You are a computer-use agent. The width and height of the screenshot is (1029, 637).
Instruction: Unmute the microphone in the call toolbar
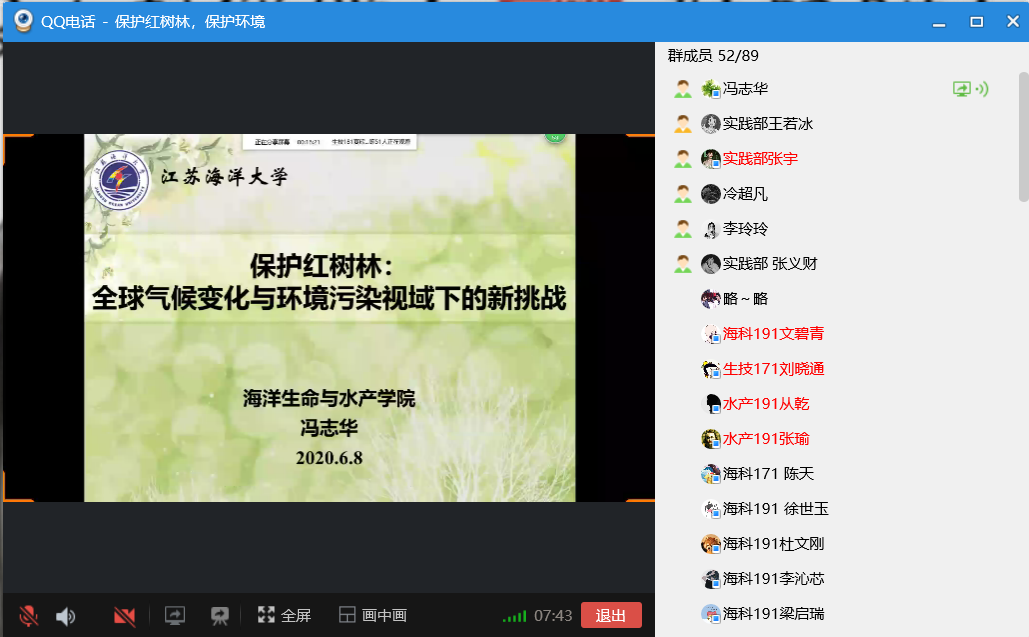[29, 616]
